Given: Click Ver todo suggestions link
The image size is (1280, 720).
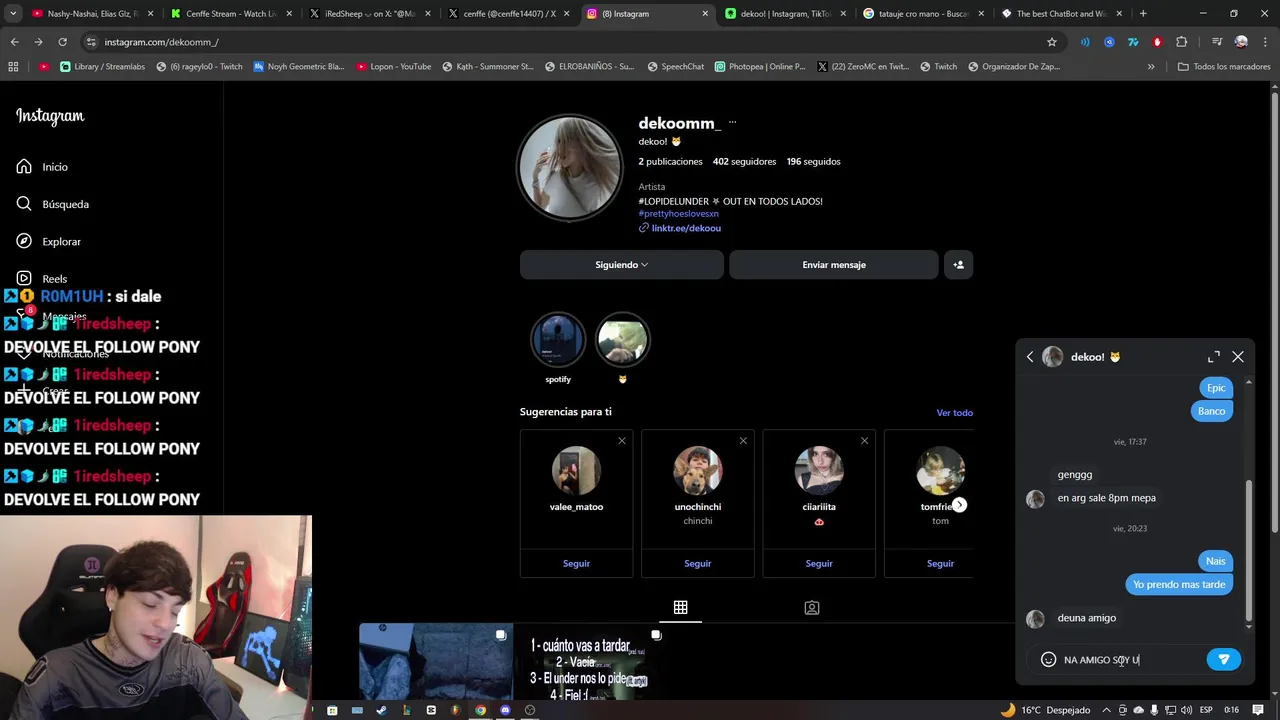Looking at the screenshot, I should pos(954,412).
